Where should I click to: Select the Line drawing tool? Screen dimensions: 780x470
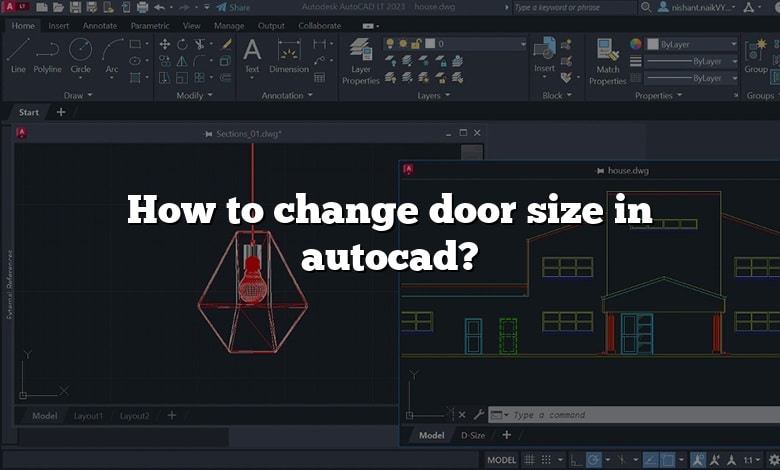18,55
